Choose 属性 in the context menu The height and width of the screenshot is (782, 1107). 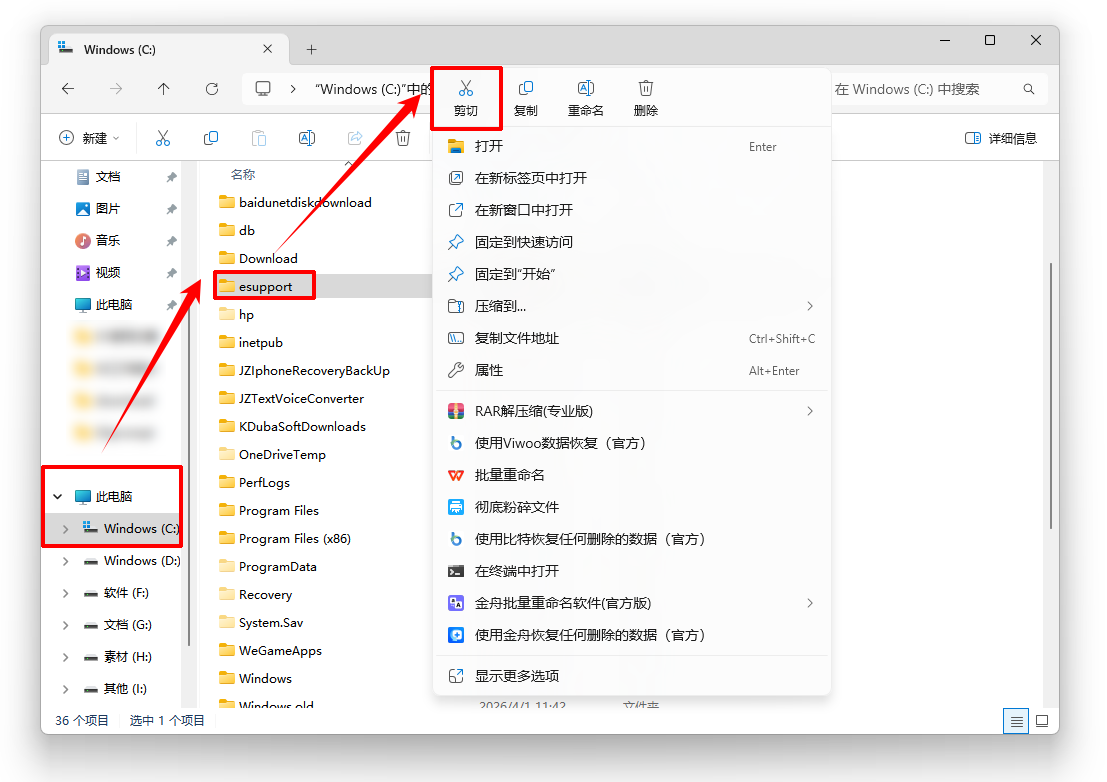631,370
